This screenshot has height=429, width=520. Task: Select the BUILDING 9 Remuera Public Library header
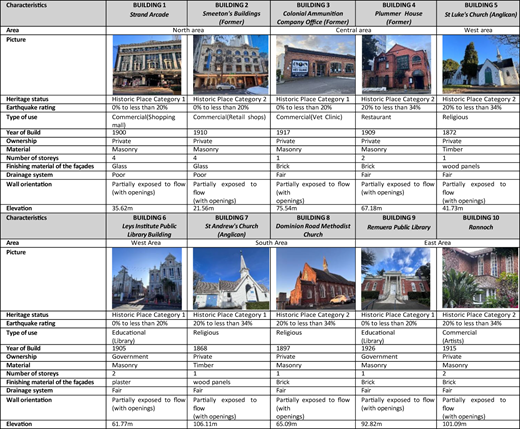point(396,226)
